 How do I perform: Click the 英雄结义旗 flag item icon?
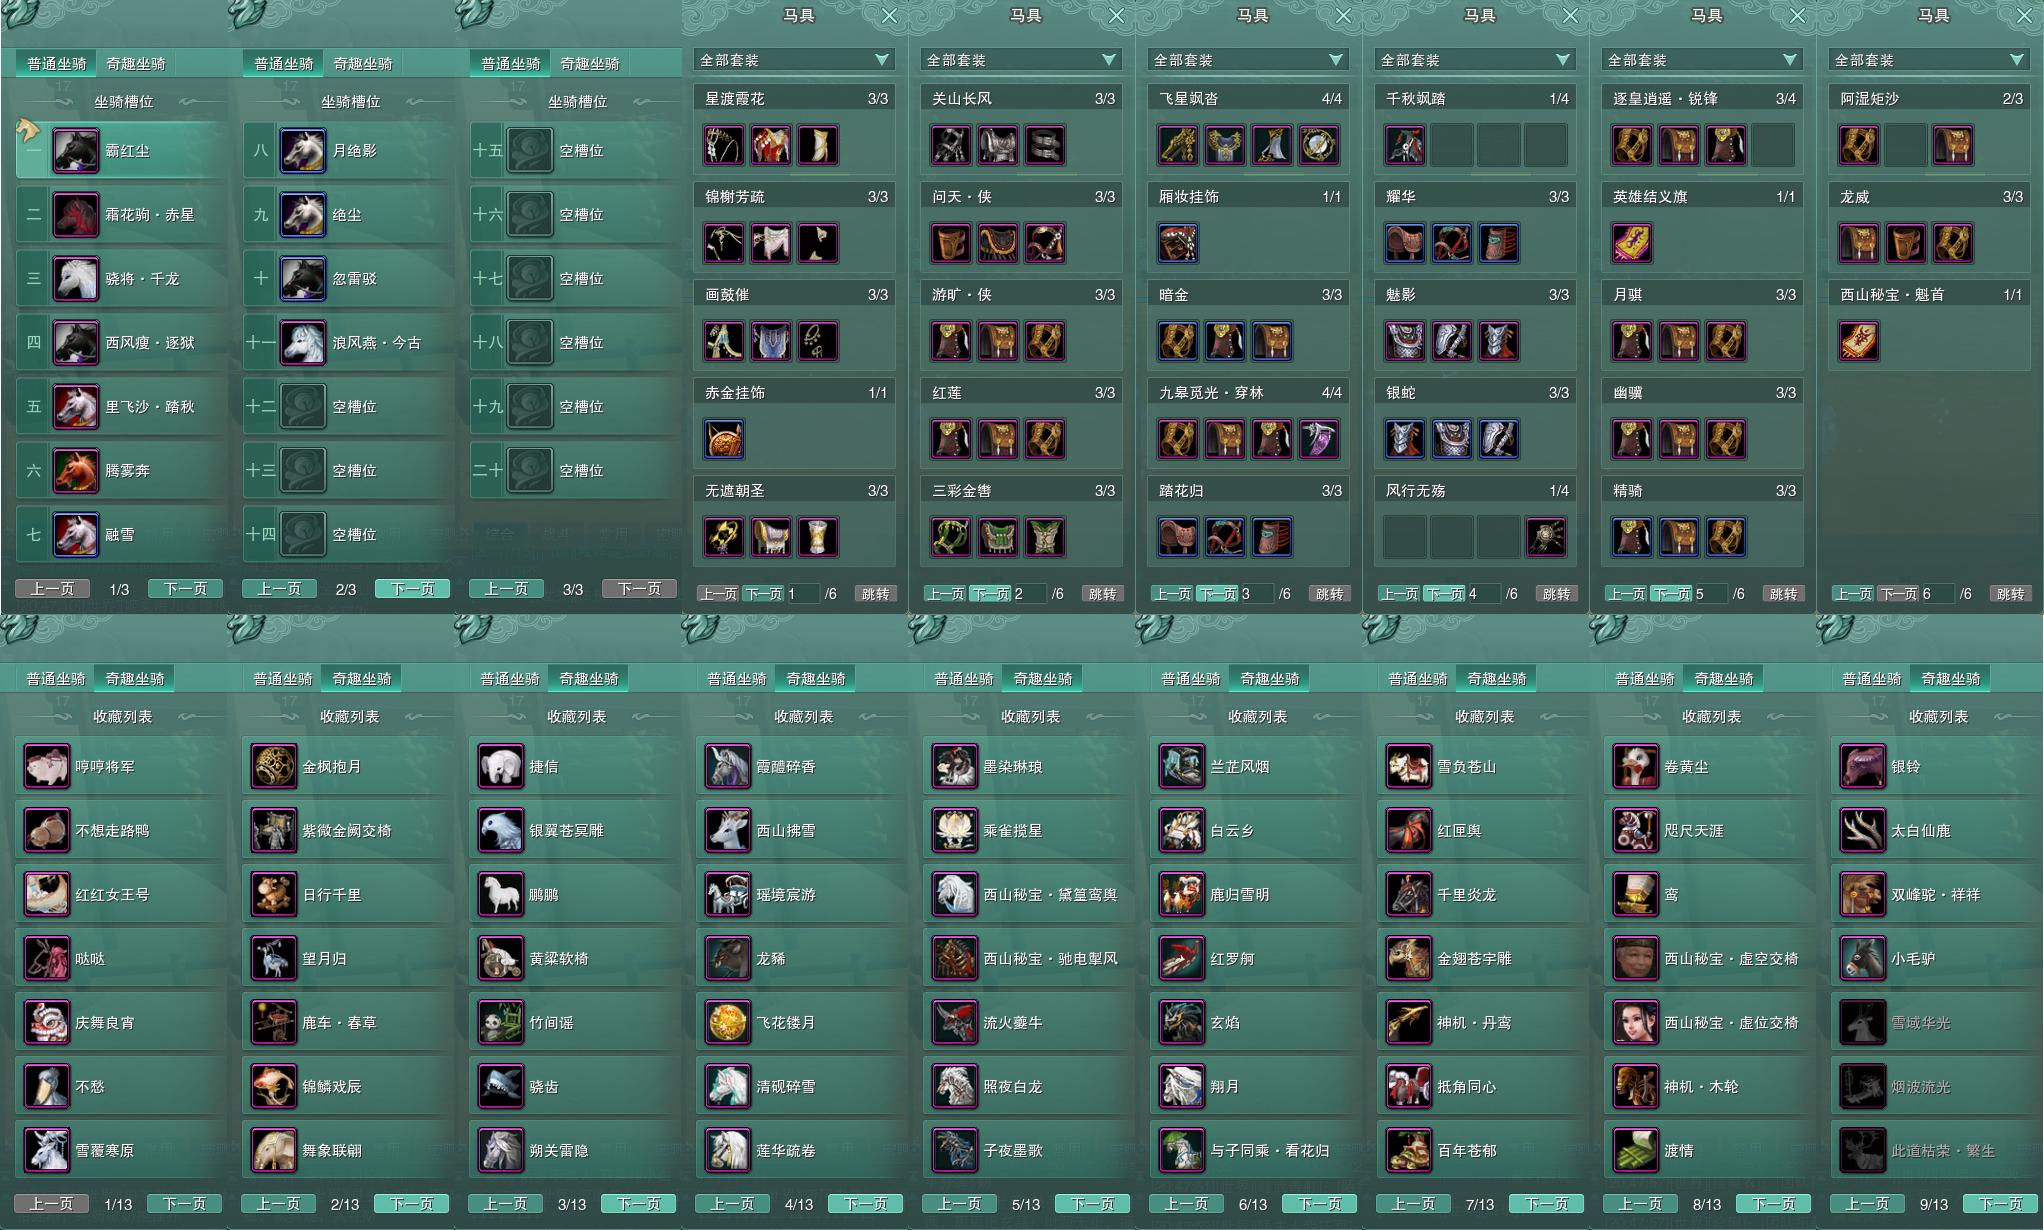click(x=1632, y=243)
